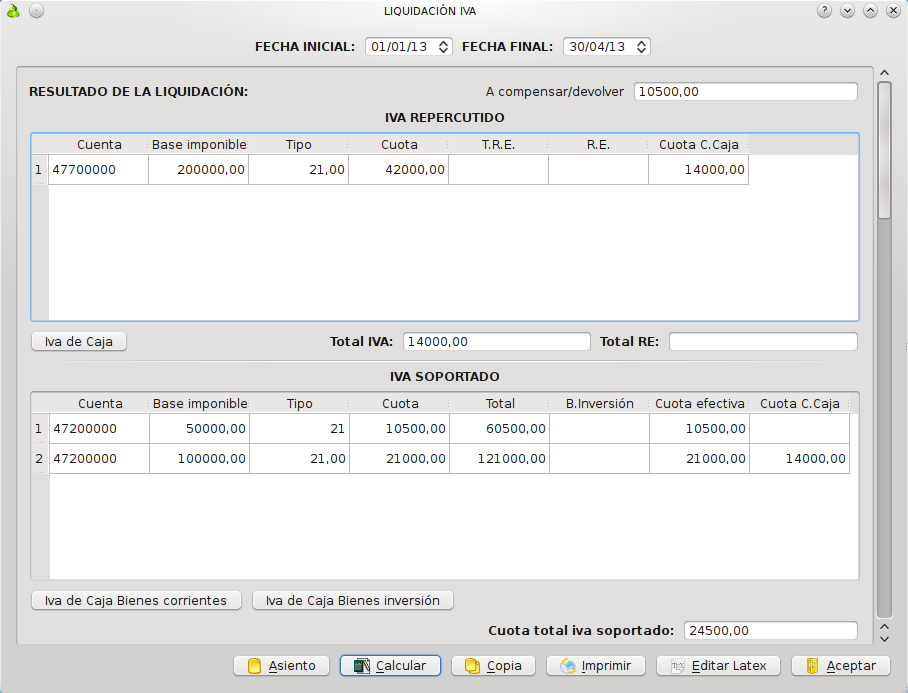Click the Cuota total iva soportado field
Viewport: 908px width, 693px height.
click(x=771, y=630)
